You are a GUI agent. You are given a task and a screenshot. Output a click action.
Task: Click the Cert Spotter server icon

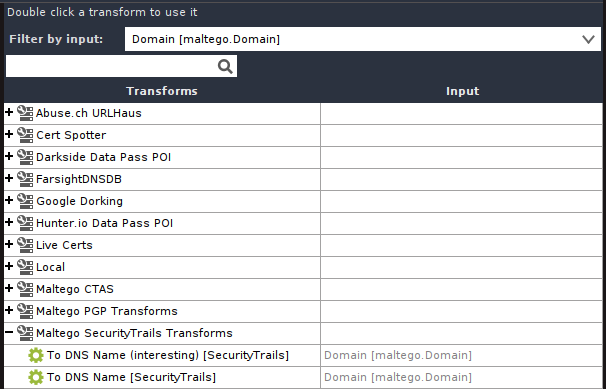(25, 135)
